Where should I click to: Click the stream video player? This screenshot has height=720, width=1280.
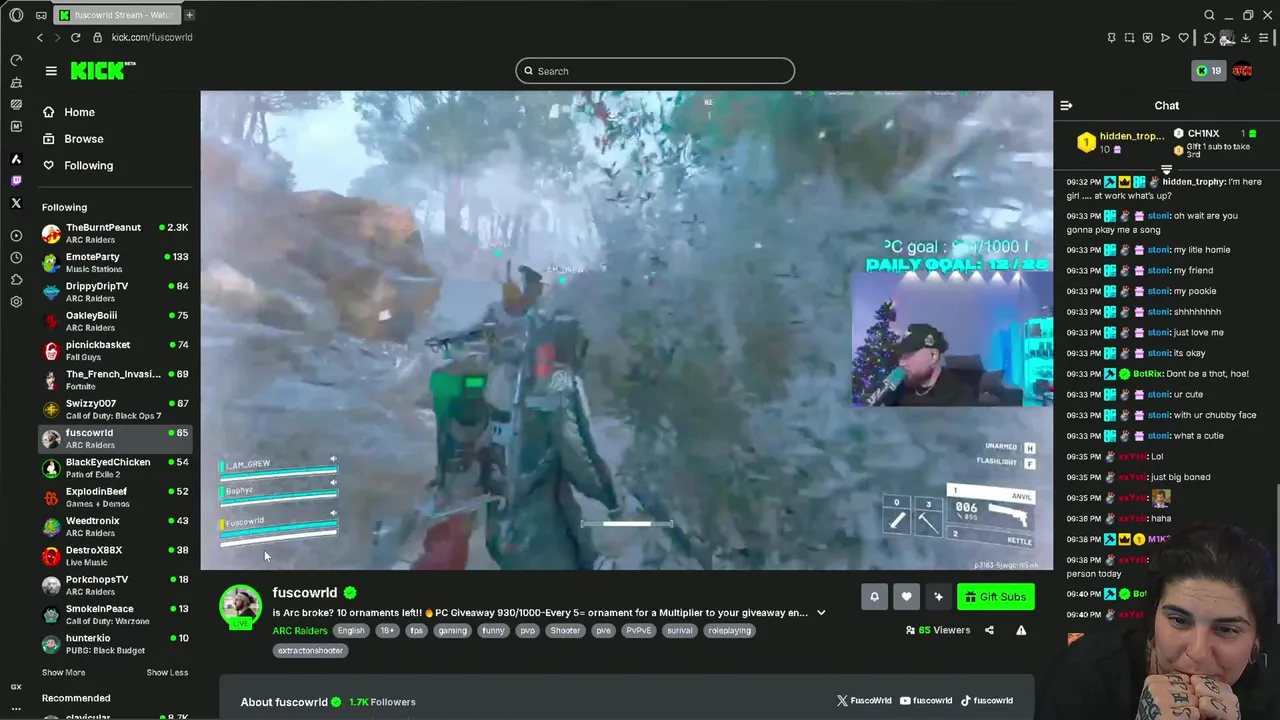coord(626,330)
